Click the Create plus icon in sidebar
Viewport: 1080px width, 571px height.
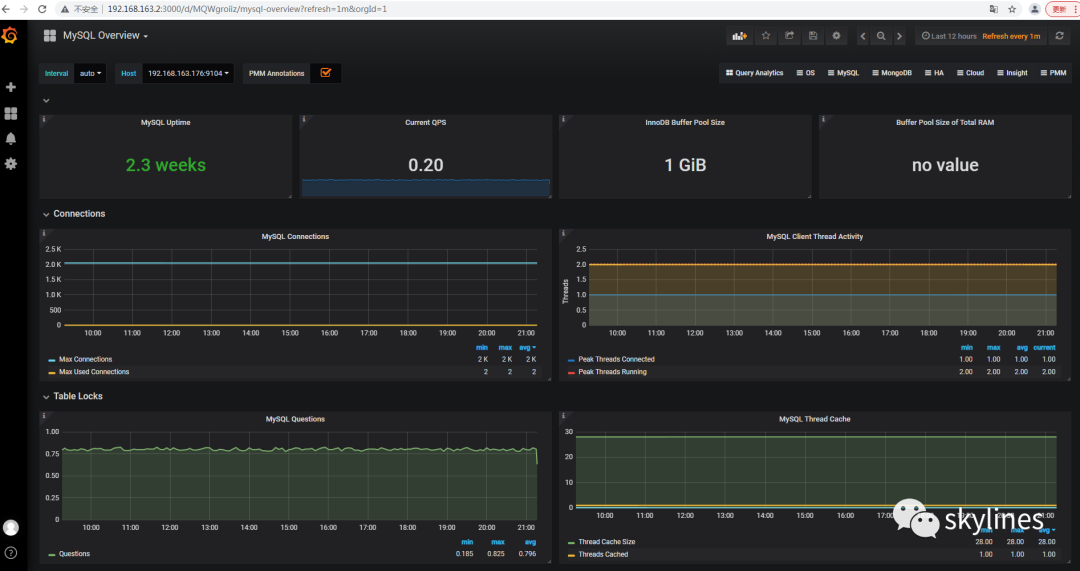coord(11,88)
